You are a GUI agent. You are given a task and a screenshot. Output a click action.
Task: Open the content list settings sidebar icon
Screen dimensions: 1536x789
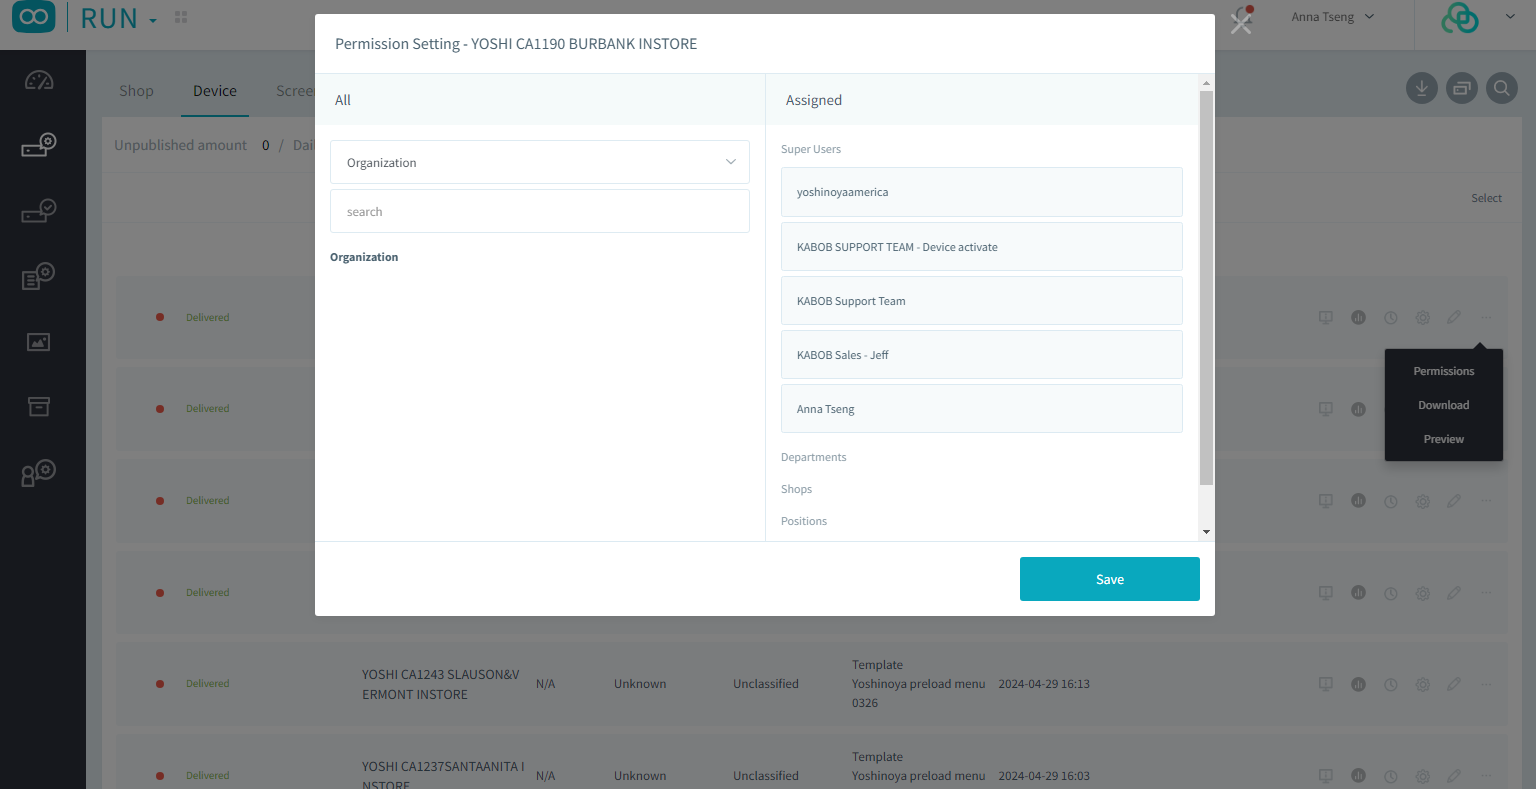pyautogui.click(x=39, y=277)
